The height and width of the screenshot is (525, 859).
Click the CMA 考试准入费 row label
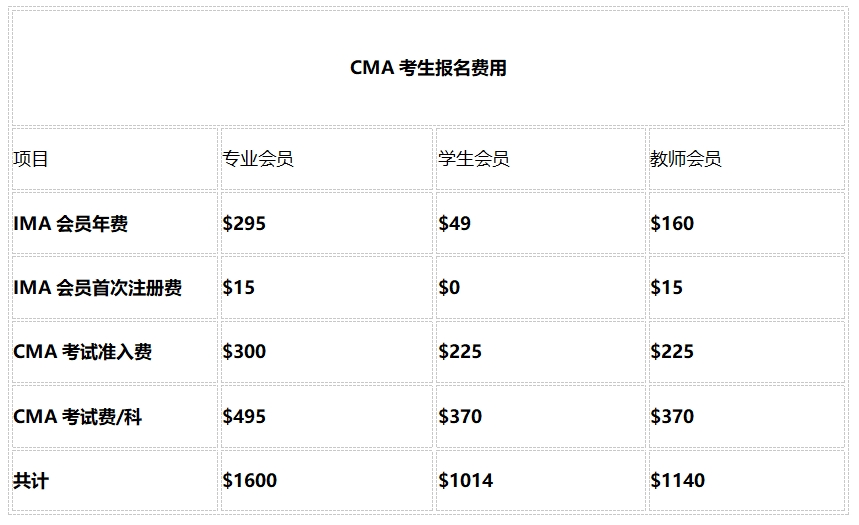pos(83,351)
